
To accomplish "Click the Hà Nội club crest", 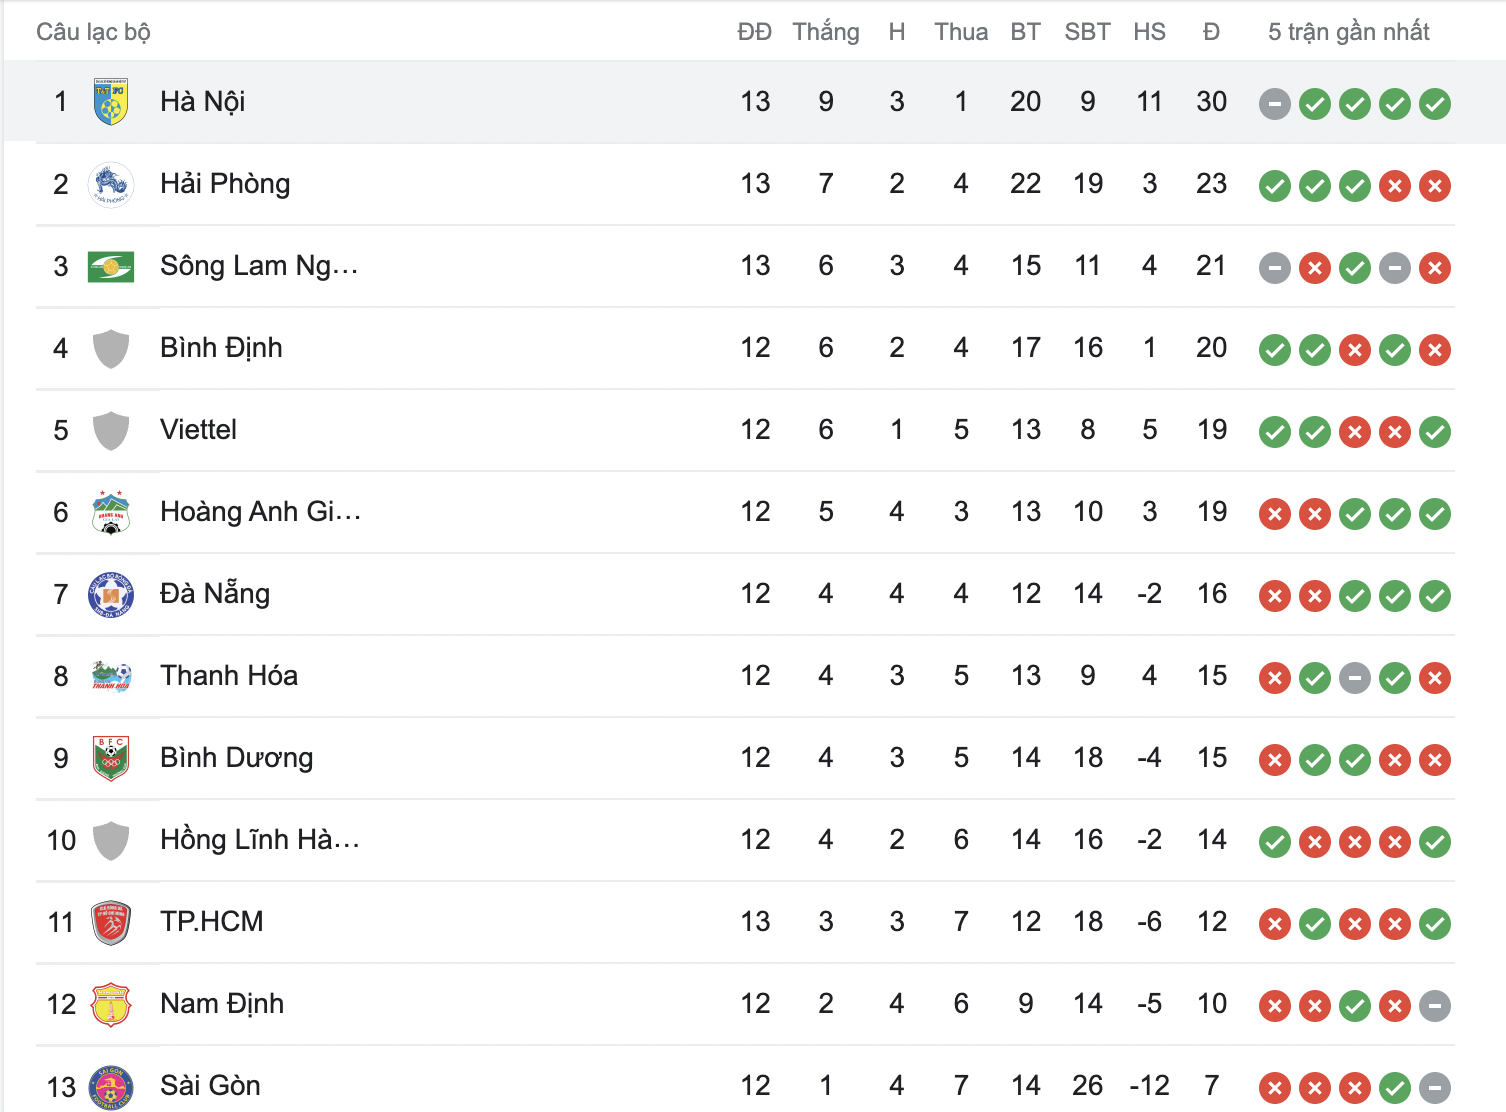I will (x=111, y=102).
